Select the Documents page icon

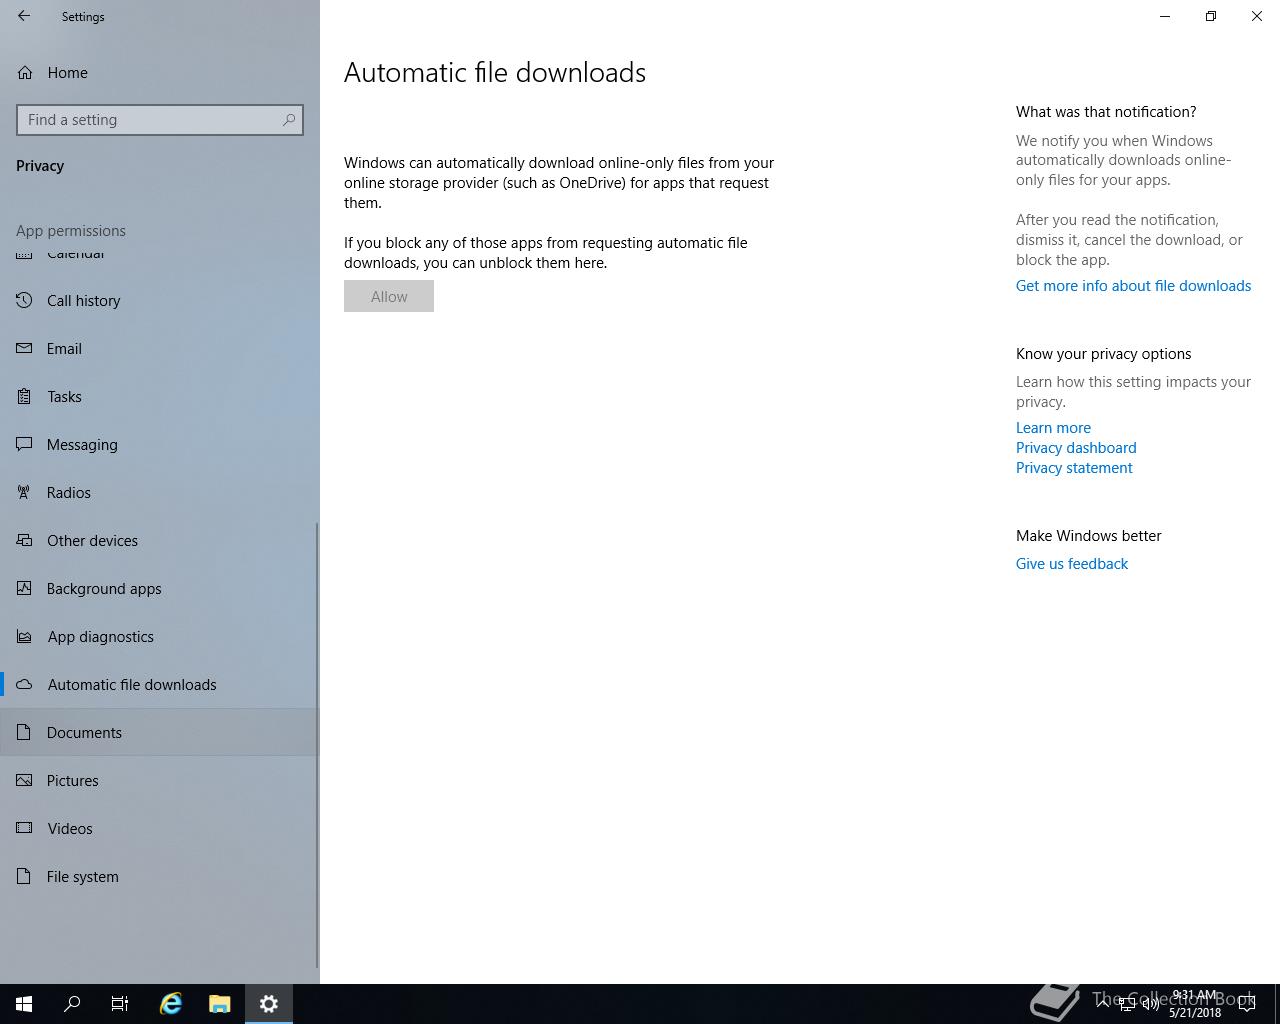25,732
